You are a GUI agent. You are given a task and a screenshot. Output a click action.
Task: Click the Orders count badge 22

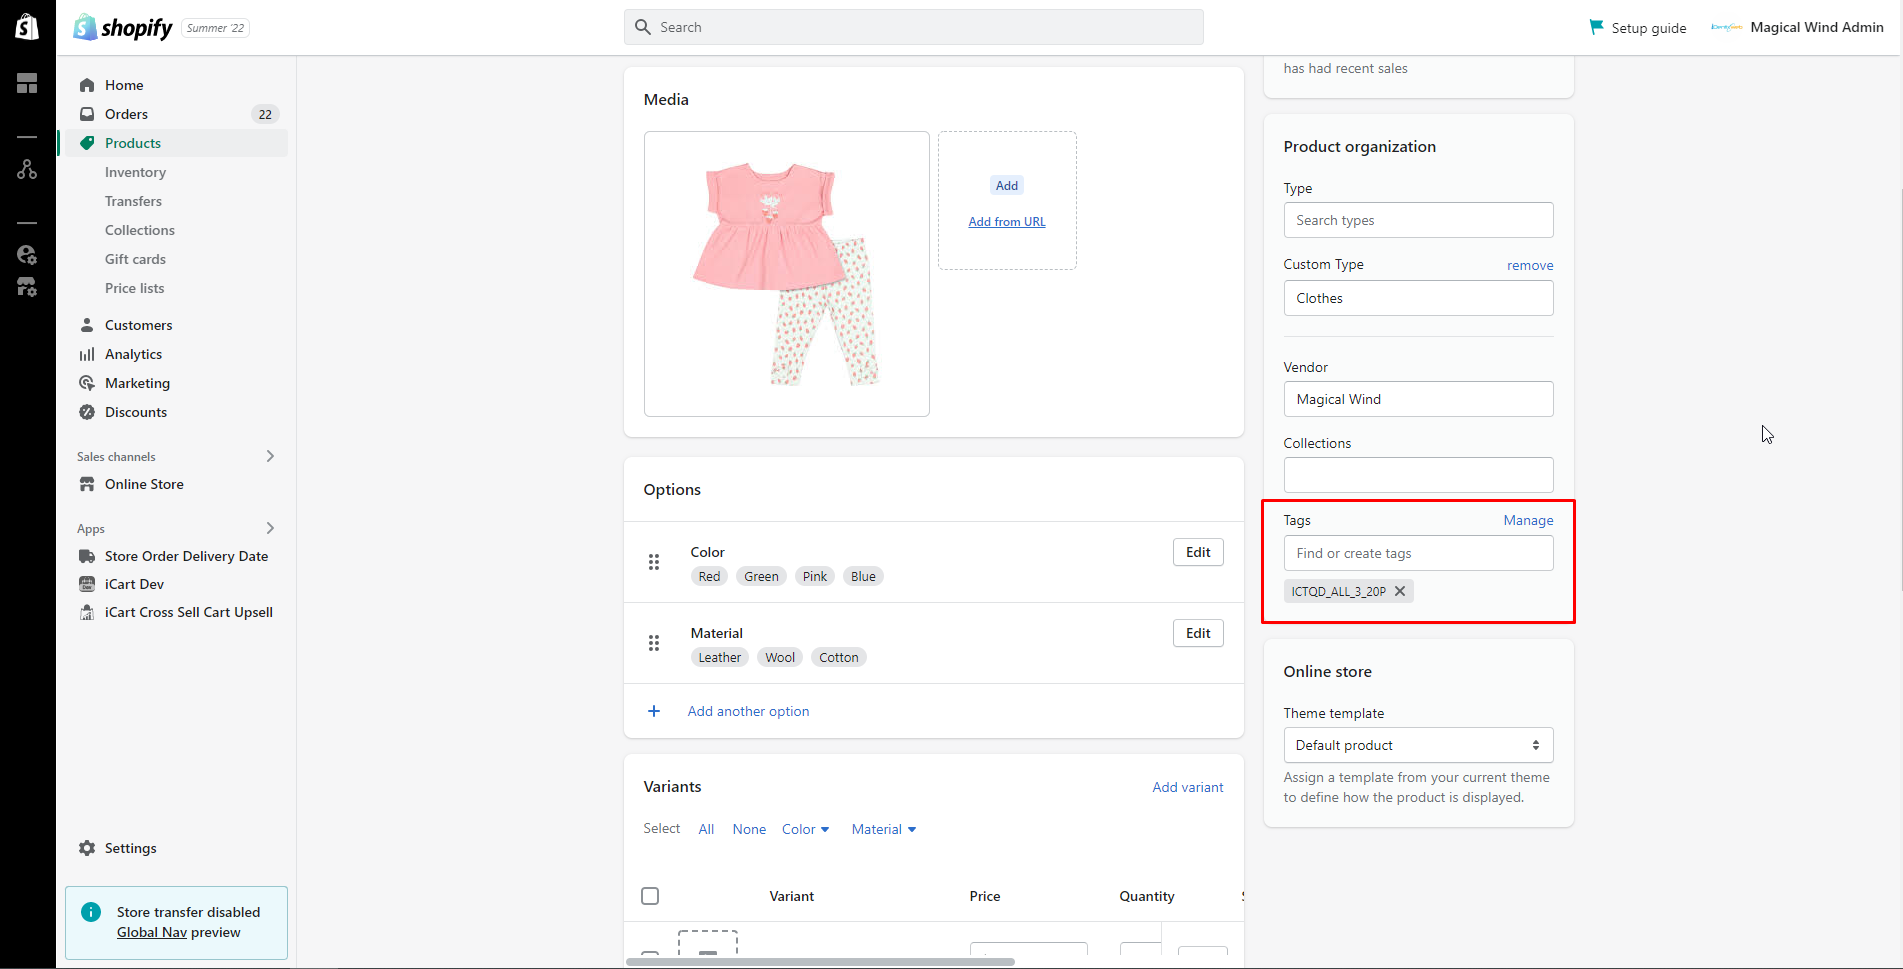pyautogui.click(x=265, y=114)
